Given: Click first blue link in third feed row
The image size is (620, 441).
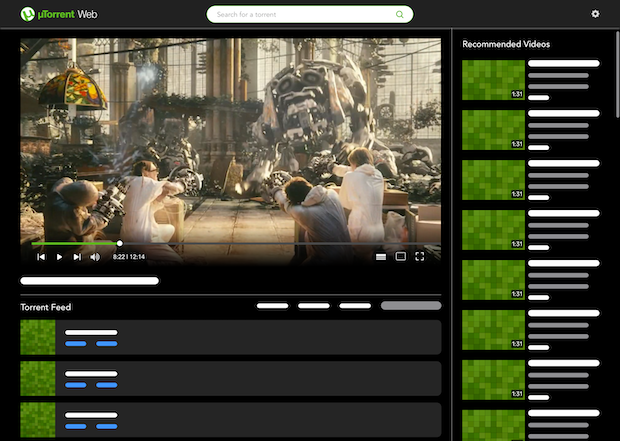Looking at the screenshot, I should coord(76,426).
